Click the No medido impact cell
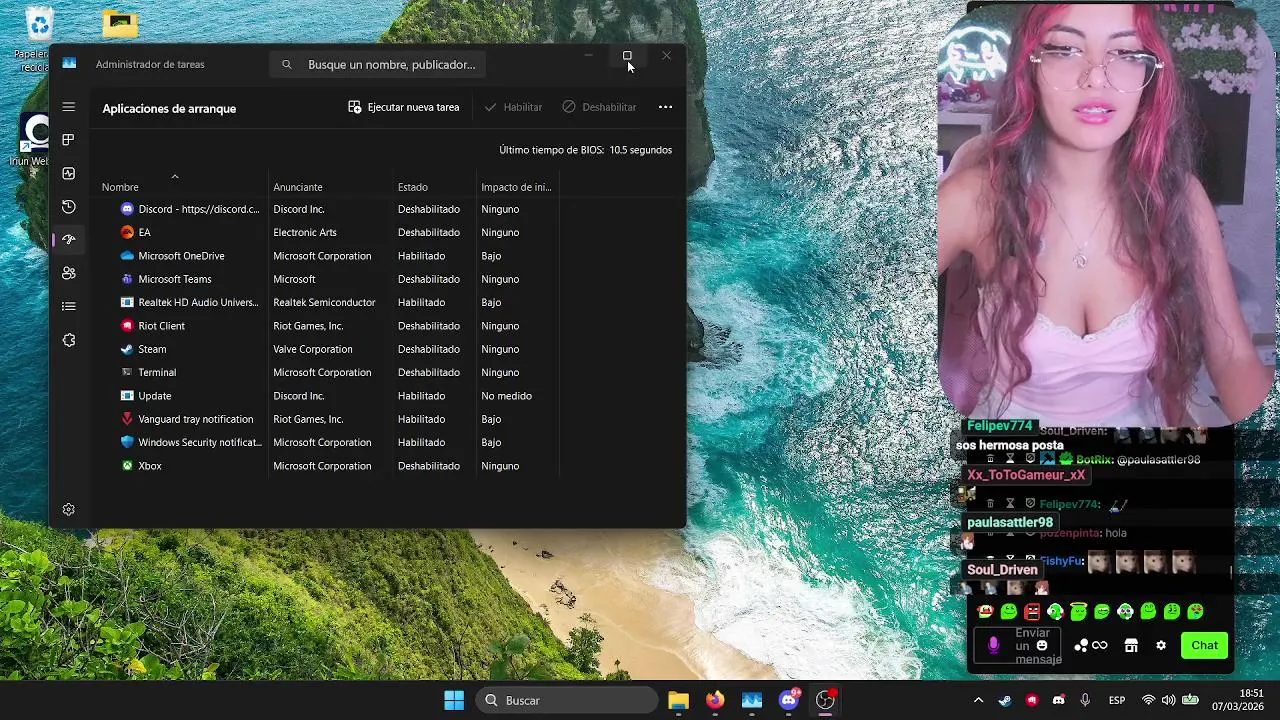The height and width of the screenshot is (720, 1280). point(506,396)
